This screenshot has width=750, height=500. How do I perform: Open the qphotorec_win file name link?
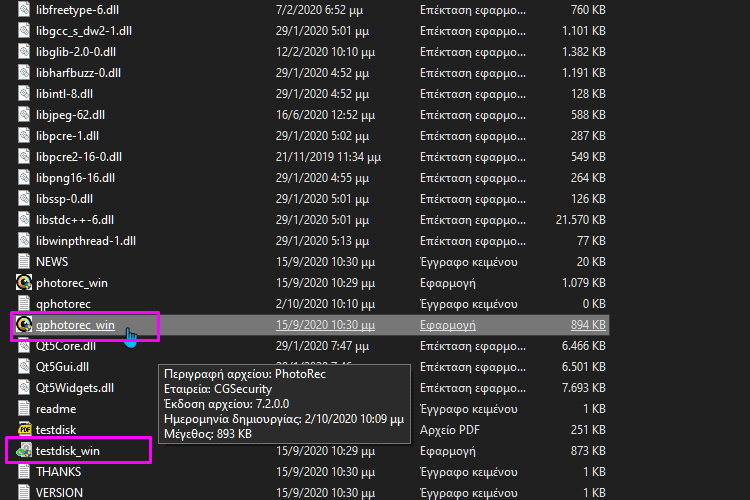coord(75,325)
